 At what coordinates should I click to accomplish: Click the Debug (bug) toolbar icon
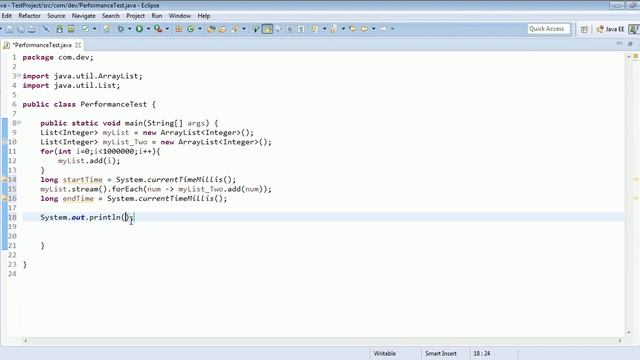[x=121, y=29]
